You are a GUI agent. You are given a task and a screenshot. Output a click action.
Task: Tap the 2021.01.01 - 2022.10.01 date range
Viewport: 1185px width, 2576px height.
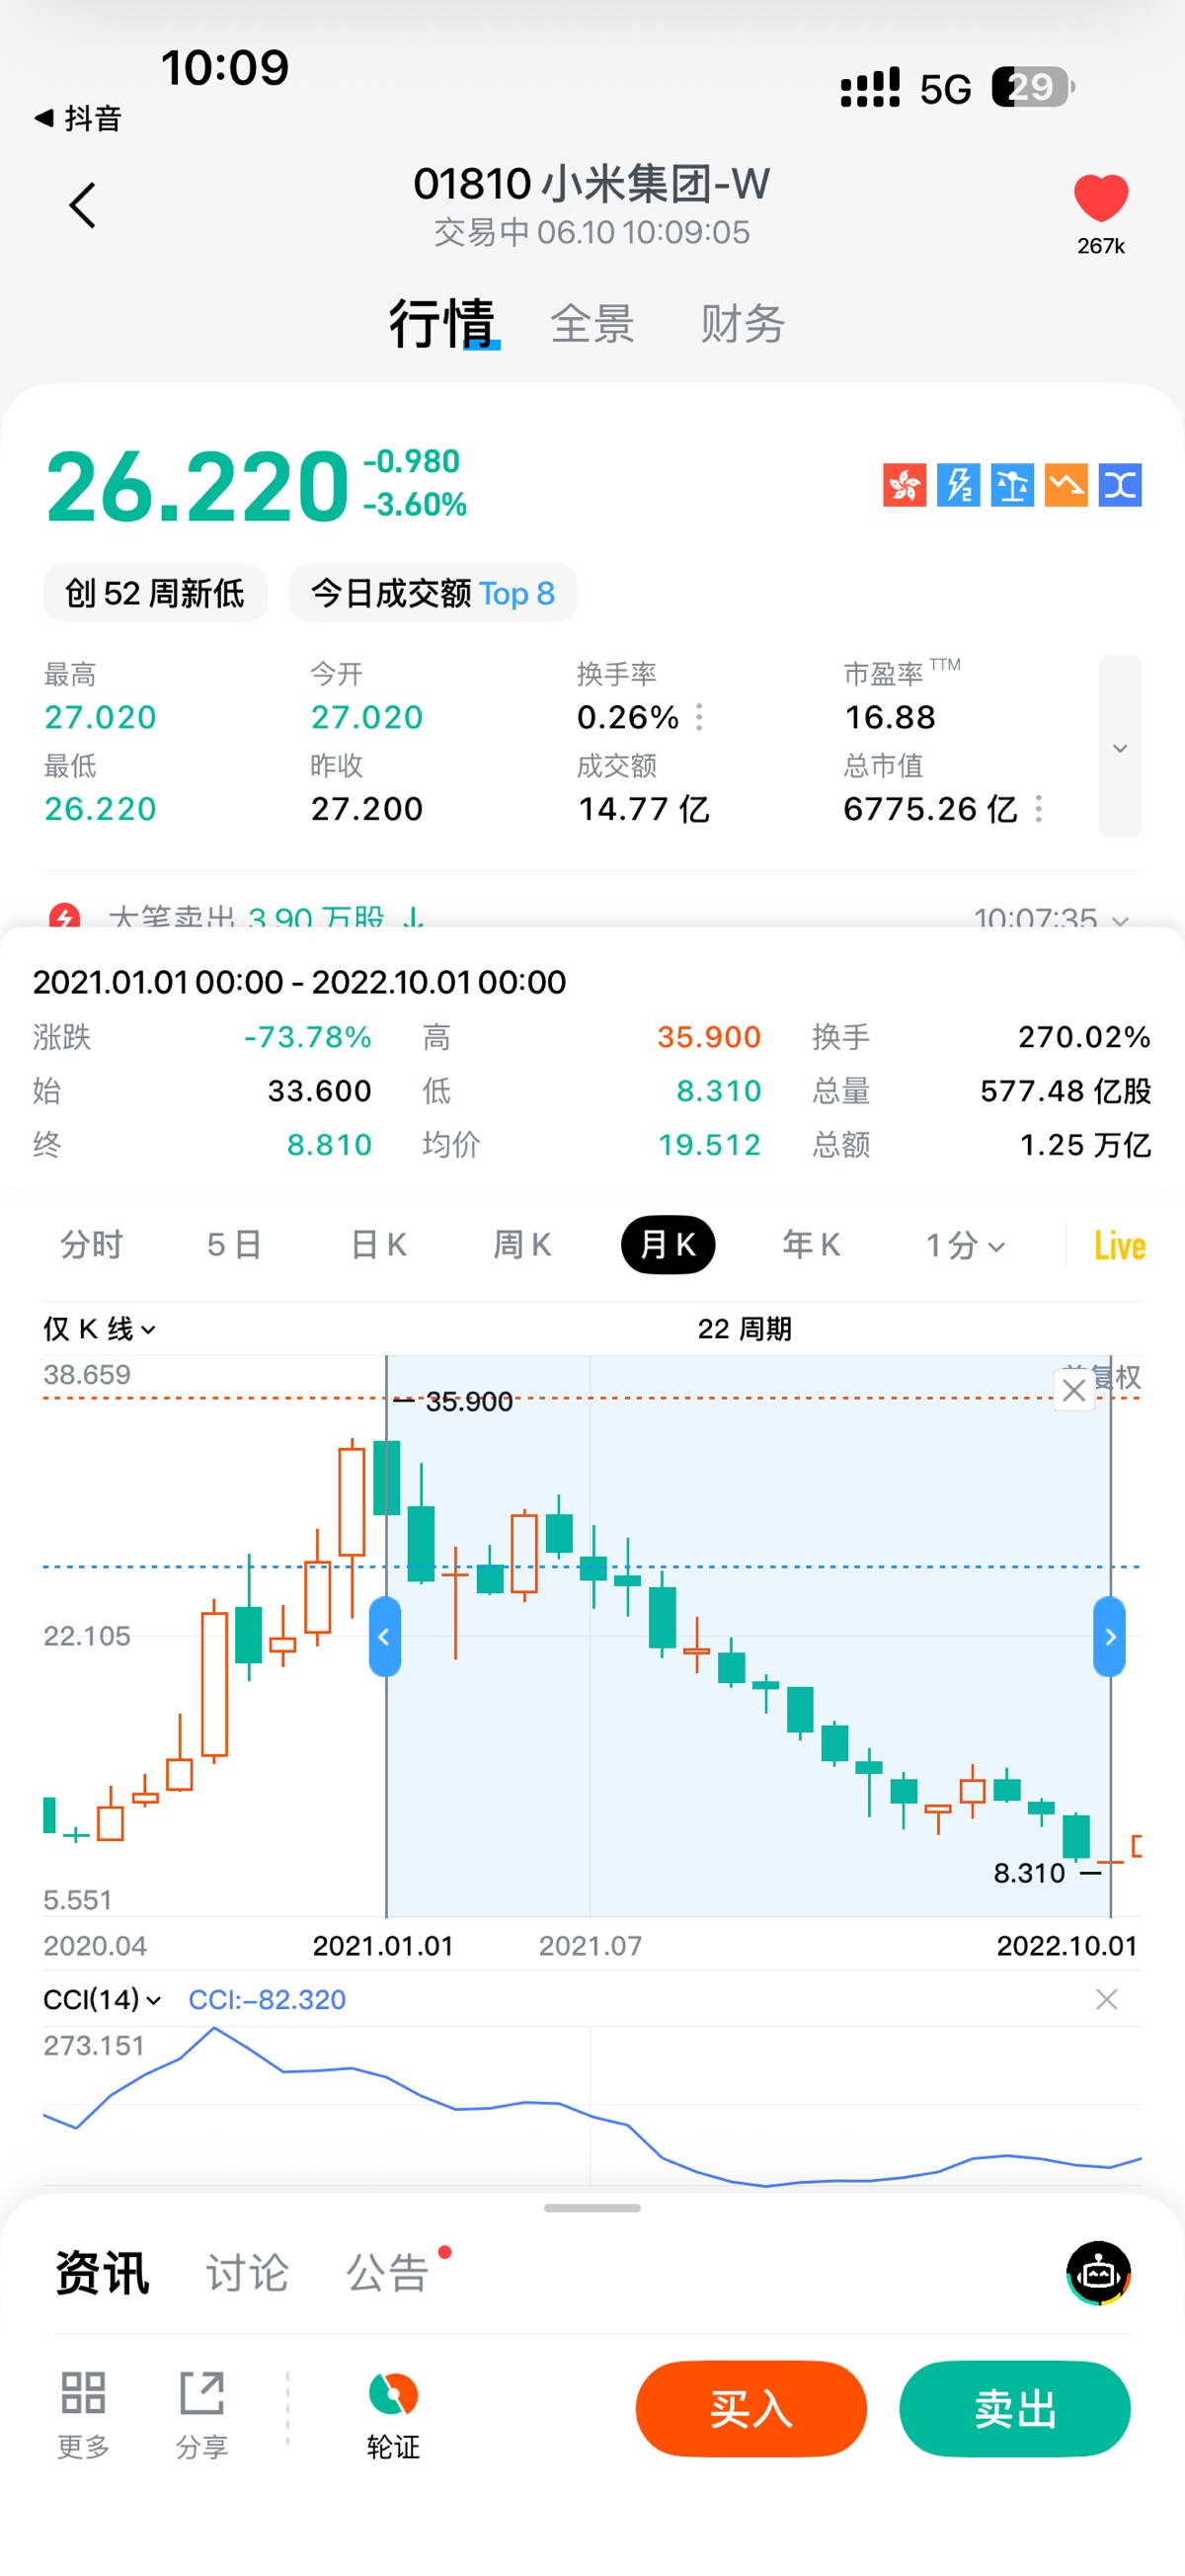[299, 982]
